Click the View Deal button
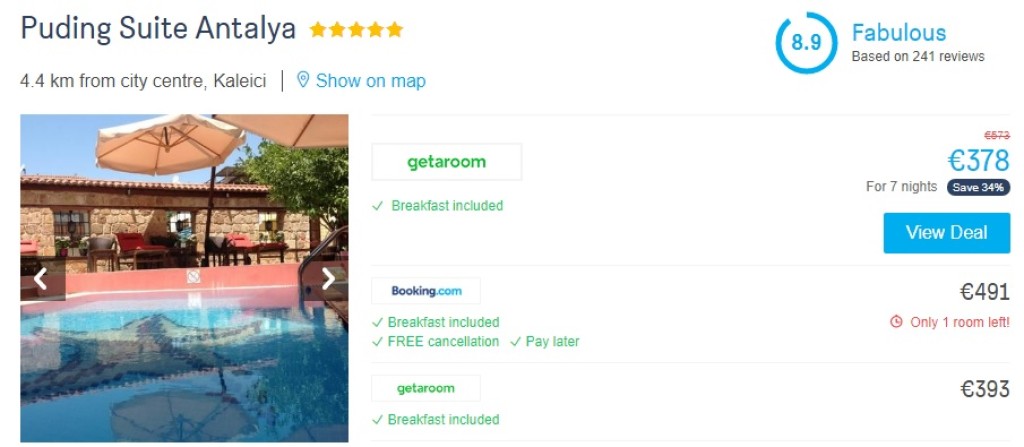The height and width of the screenshot is (447, 1024). 946,233
